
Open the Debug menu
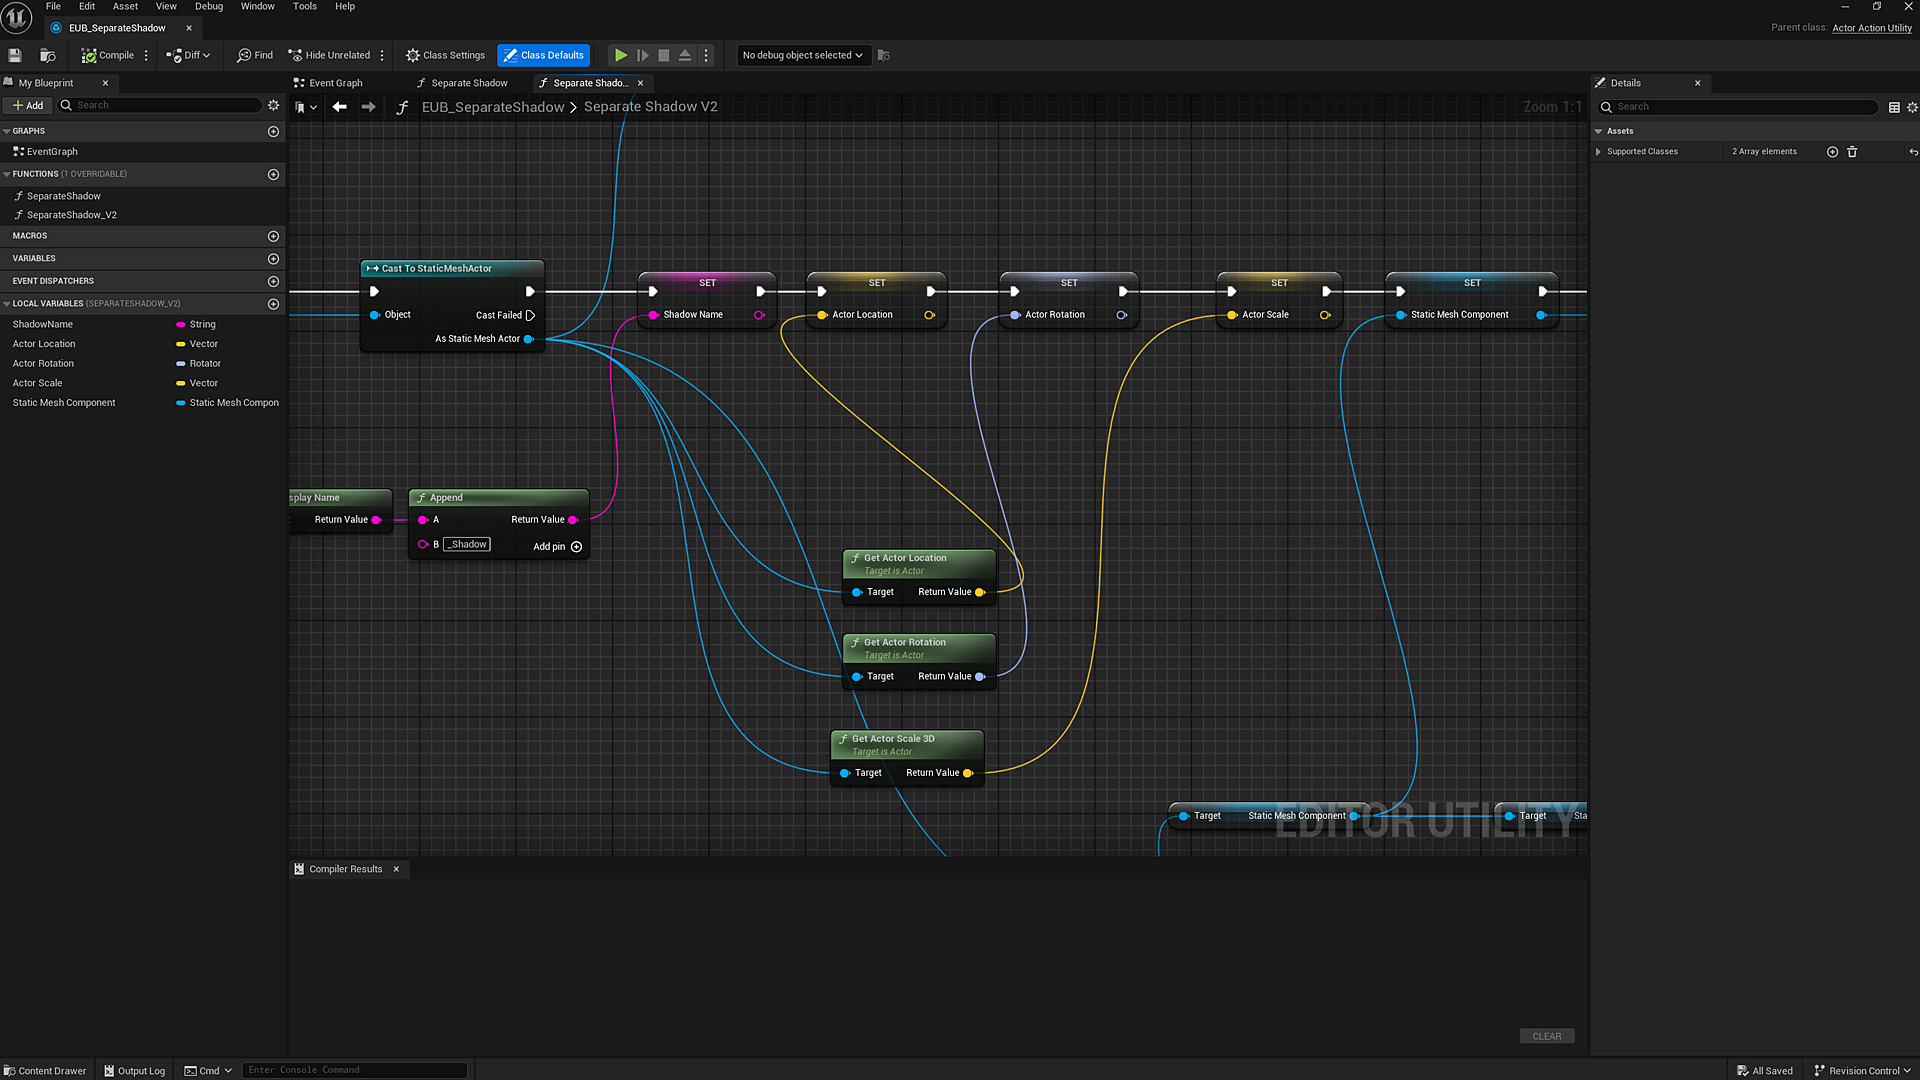208,6
